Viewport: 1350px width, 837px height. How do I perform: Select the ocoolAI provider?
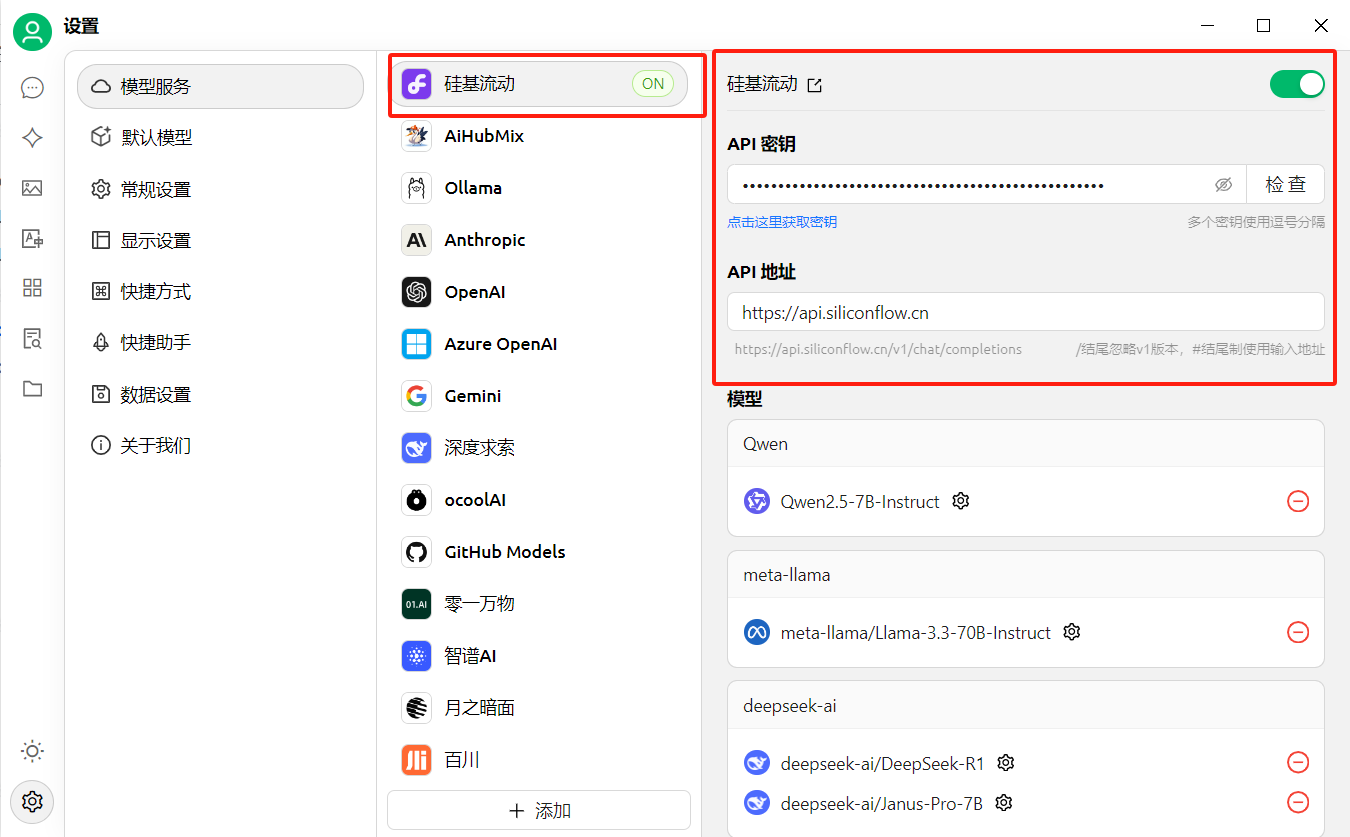539,500
